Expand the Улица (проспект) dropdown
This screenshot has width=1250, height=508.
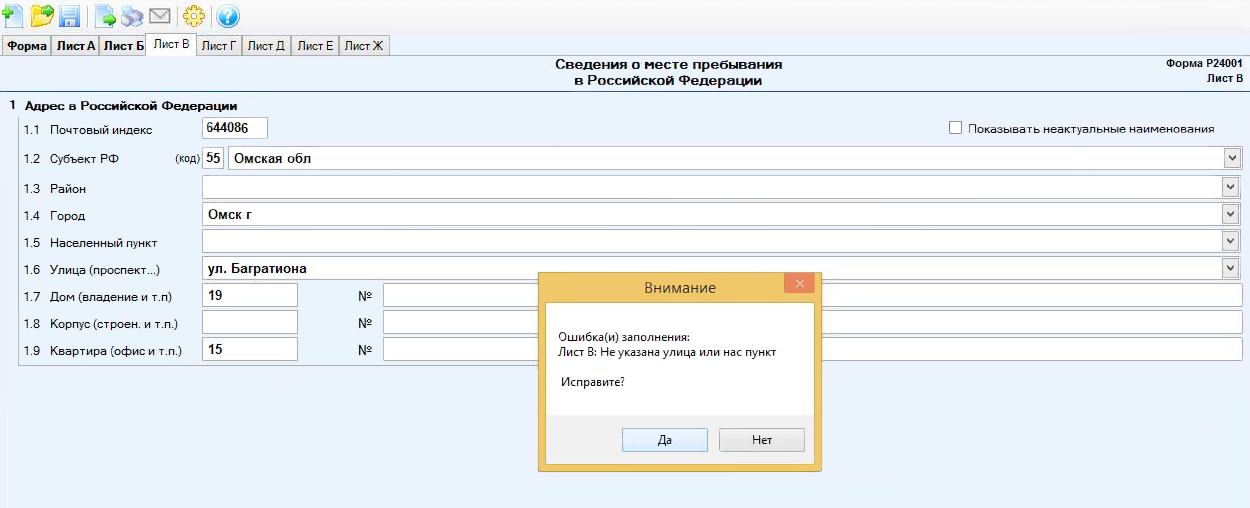click(x=1231, y=268)
